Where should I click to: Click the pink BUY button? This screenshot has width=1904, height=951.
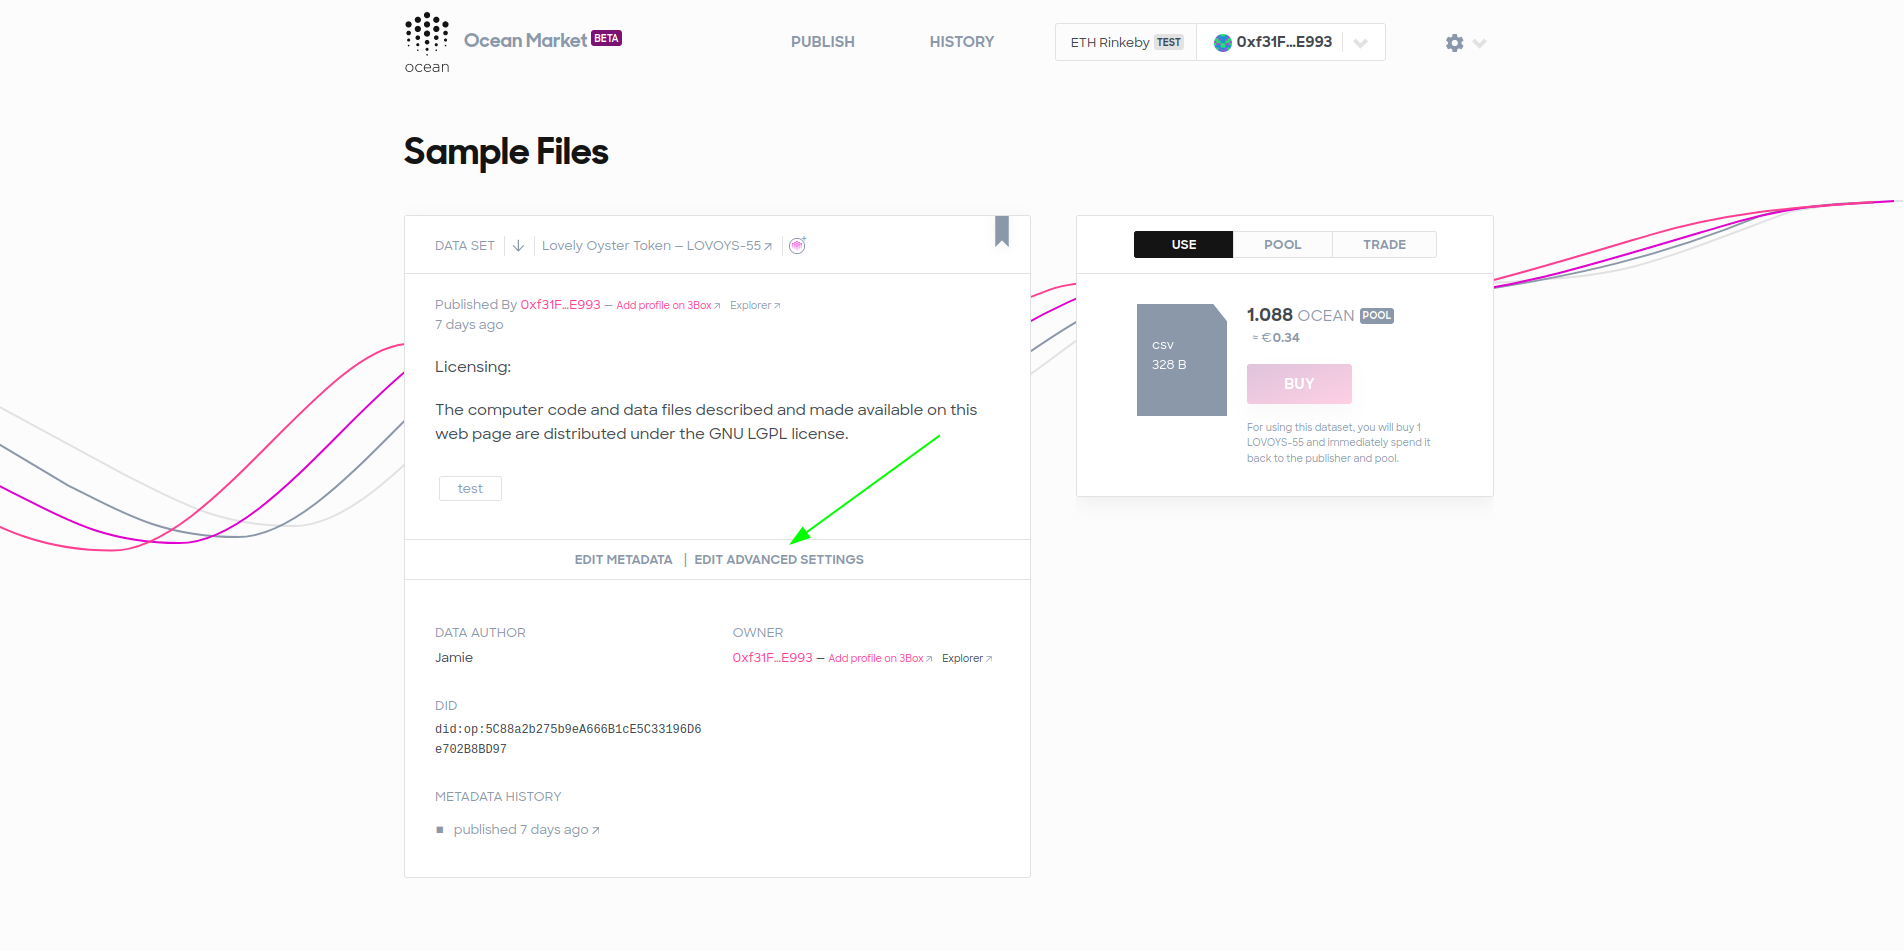click(1299, 384)
